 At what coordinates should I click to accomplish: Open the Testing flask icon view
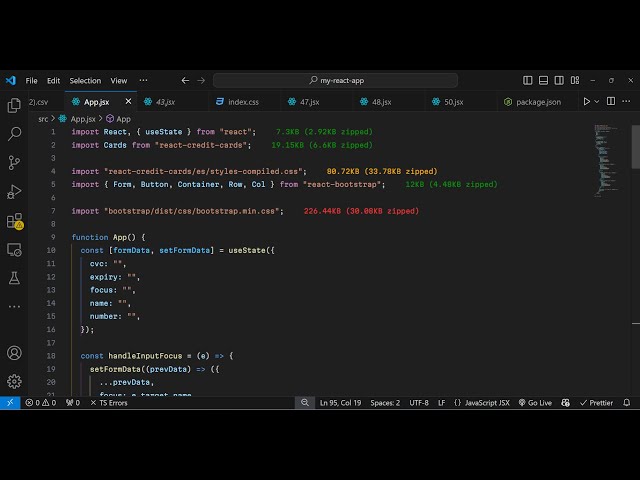[x=14, y=277]
